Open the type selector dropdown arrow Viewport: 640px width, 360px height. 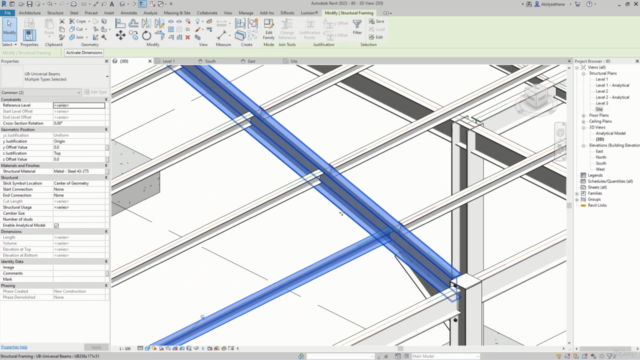point(107,77)
